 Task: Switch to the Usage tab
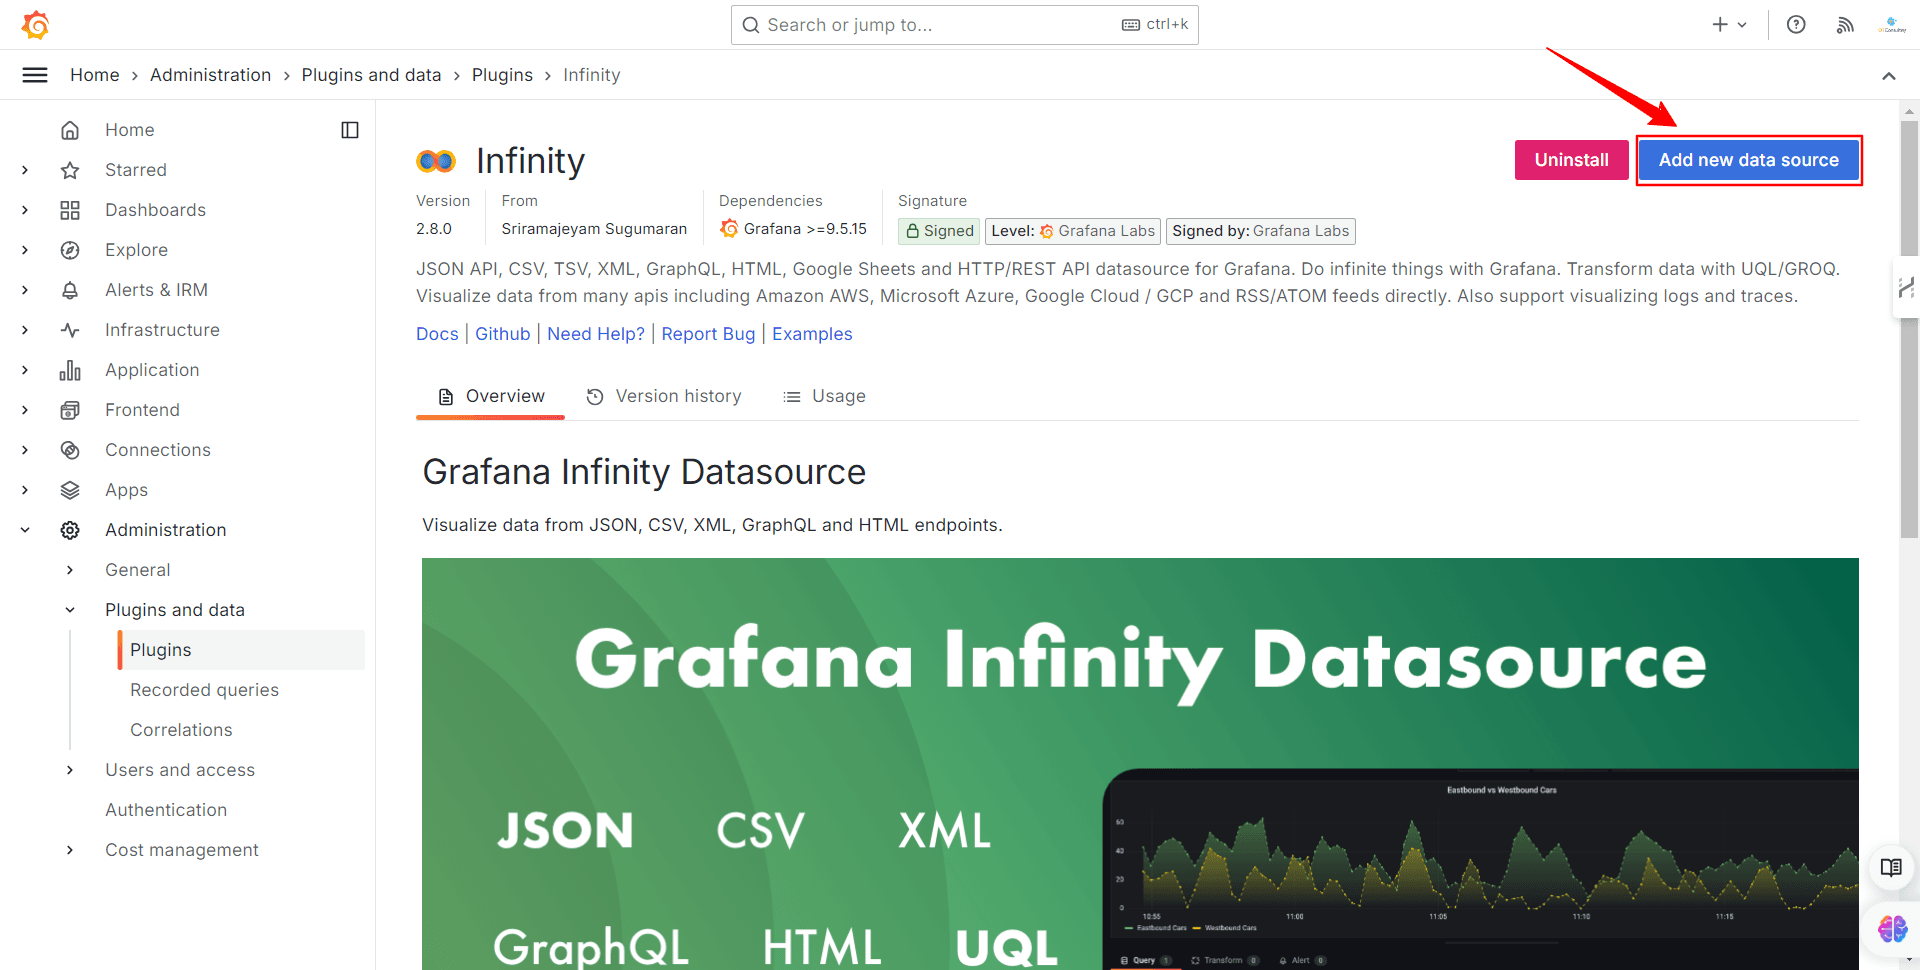(824, 396)
